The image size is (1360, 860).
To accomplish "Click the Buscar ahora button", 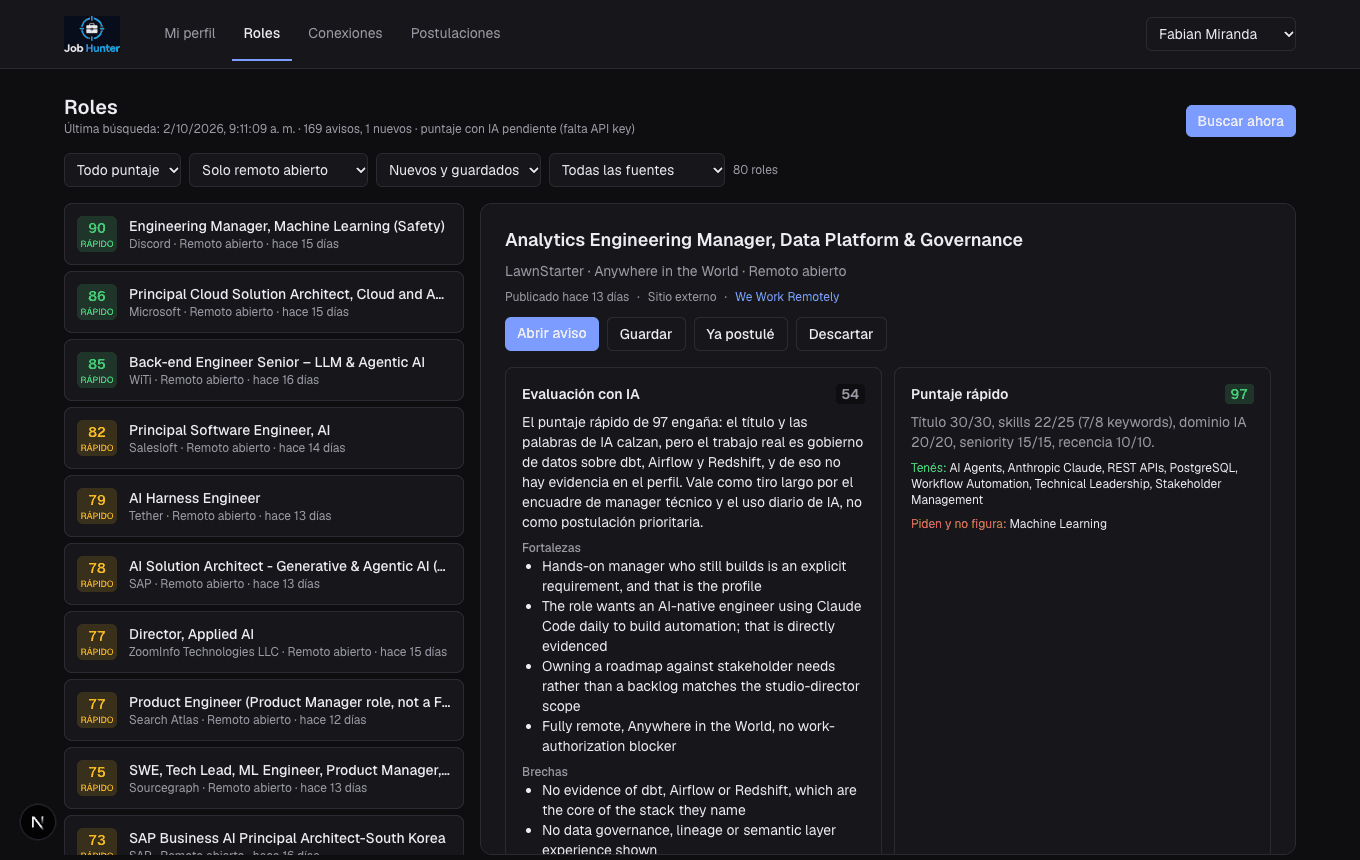I will (1240, 121).
